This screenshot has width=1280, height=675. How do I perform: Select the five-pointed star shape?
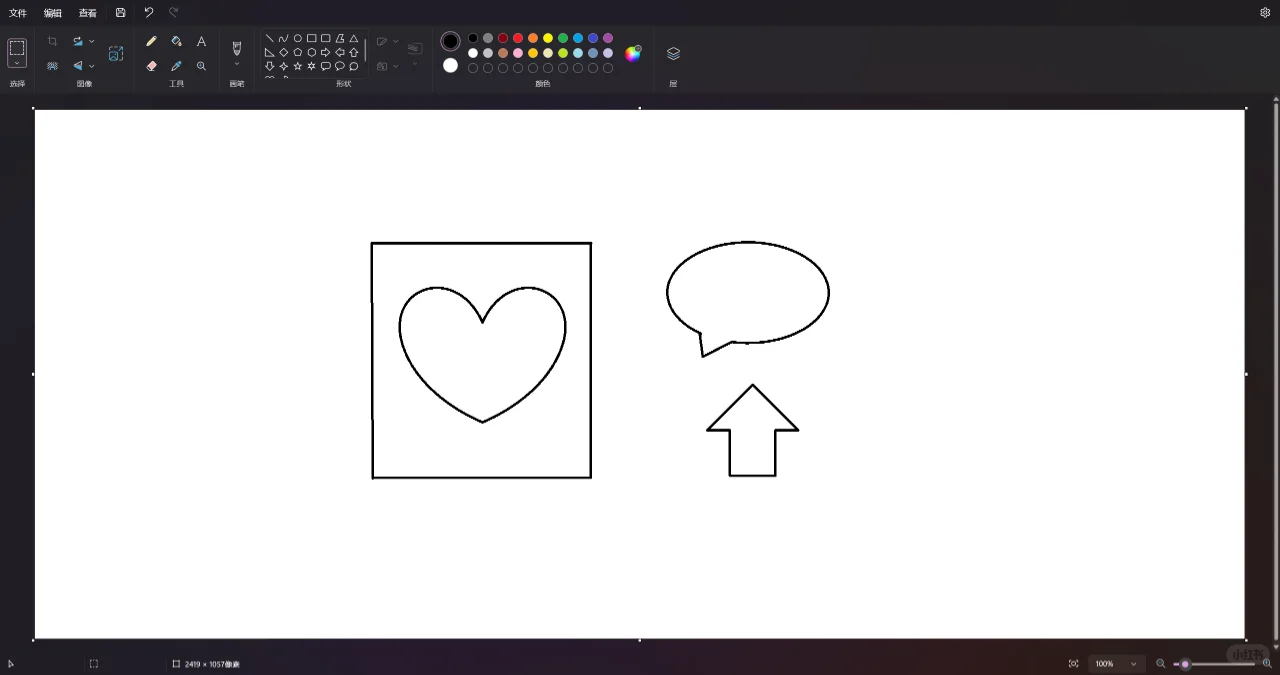298,66
